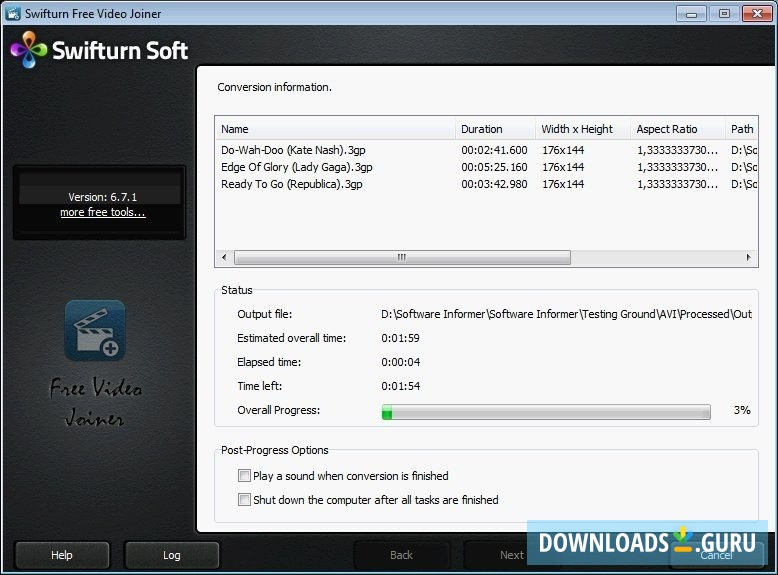Click the time left value 0:01:54

pos(400,386)
